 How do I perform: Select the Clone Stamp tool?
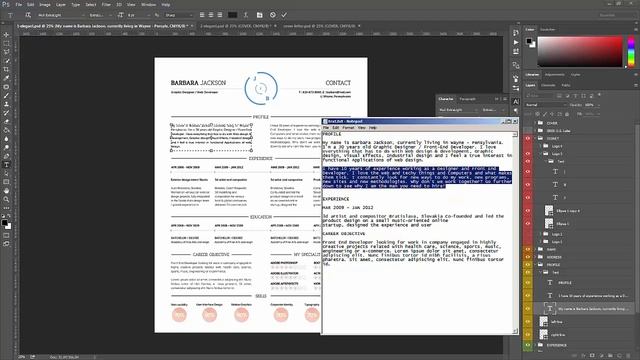[6, 104]
